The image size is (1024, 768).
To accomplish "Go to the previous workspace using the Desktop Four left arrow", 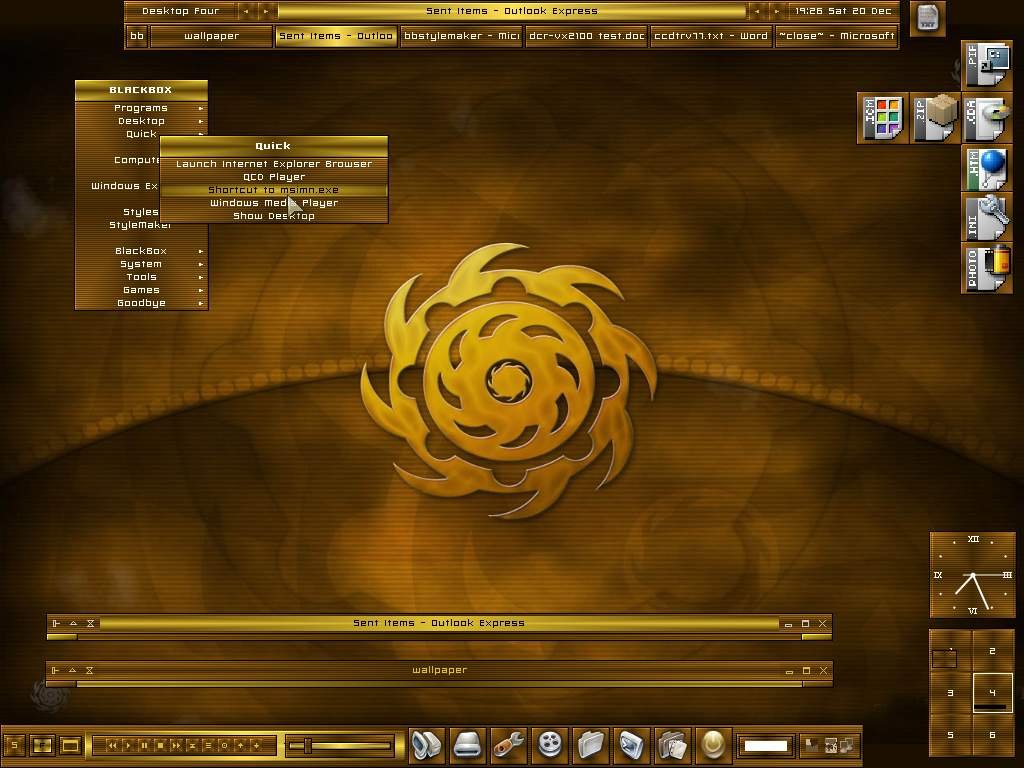I will (x=246, y=11).
